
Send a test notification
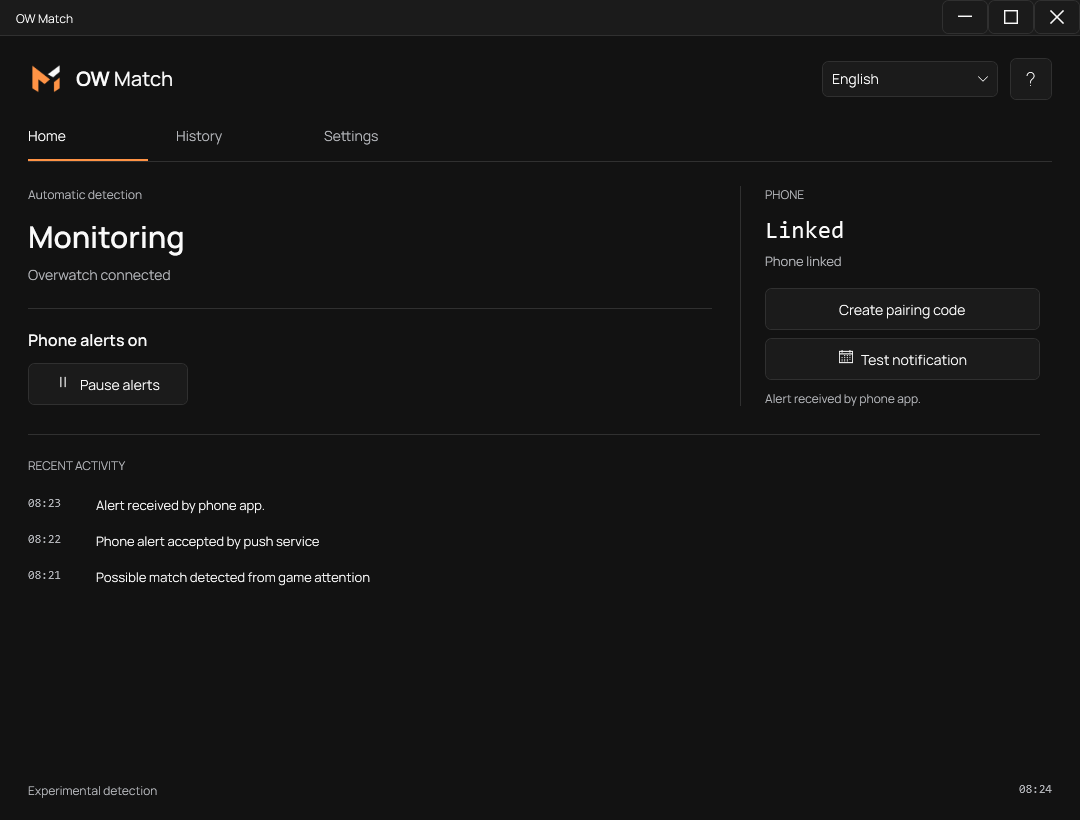(x=902, y=359)
